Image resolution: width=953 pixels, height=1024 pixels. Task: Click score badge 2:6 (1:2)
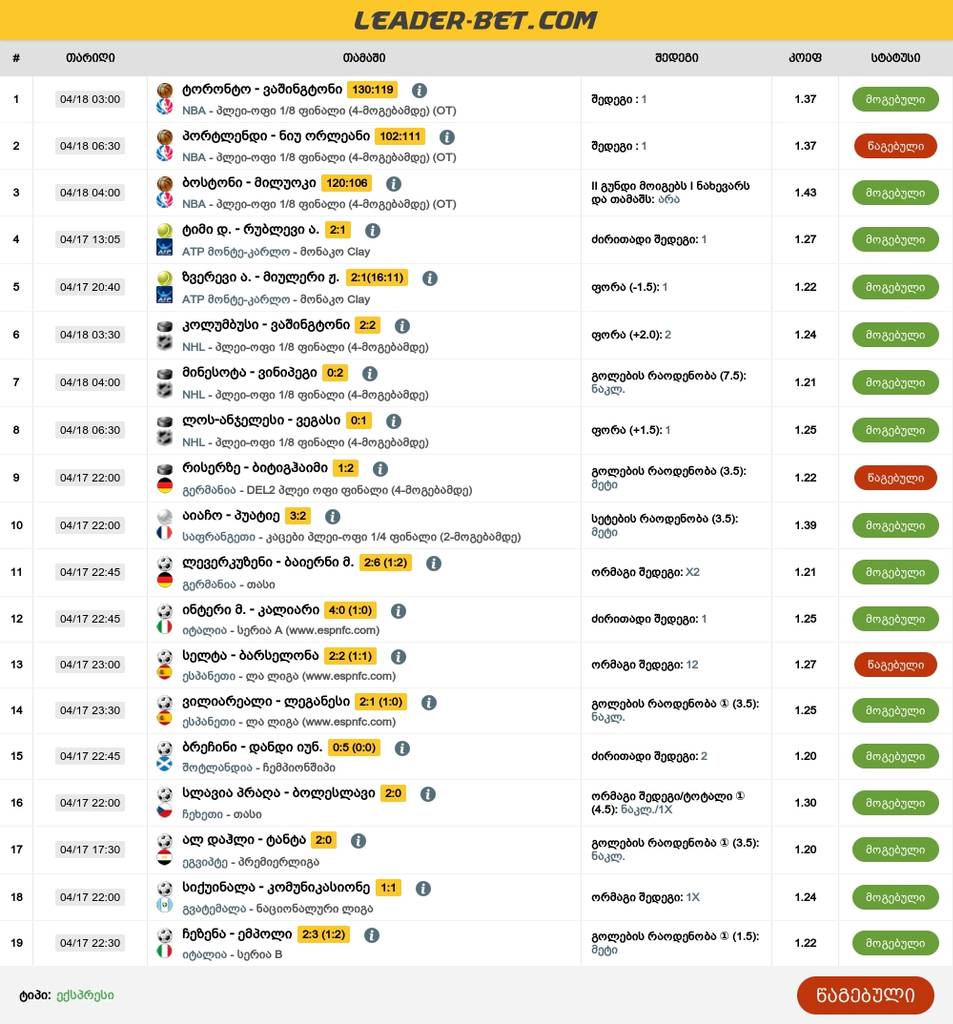[385, 563]
